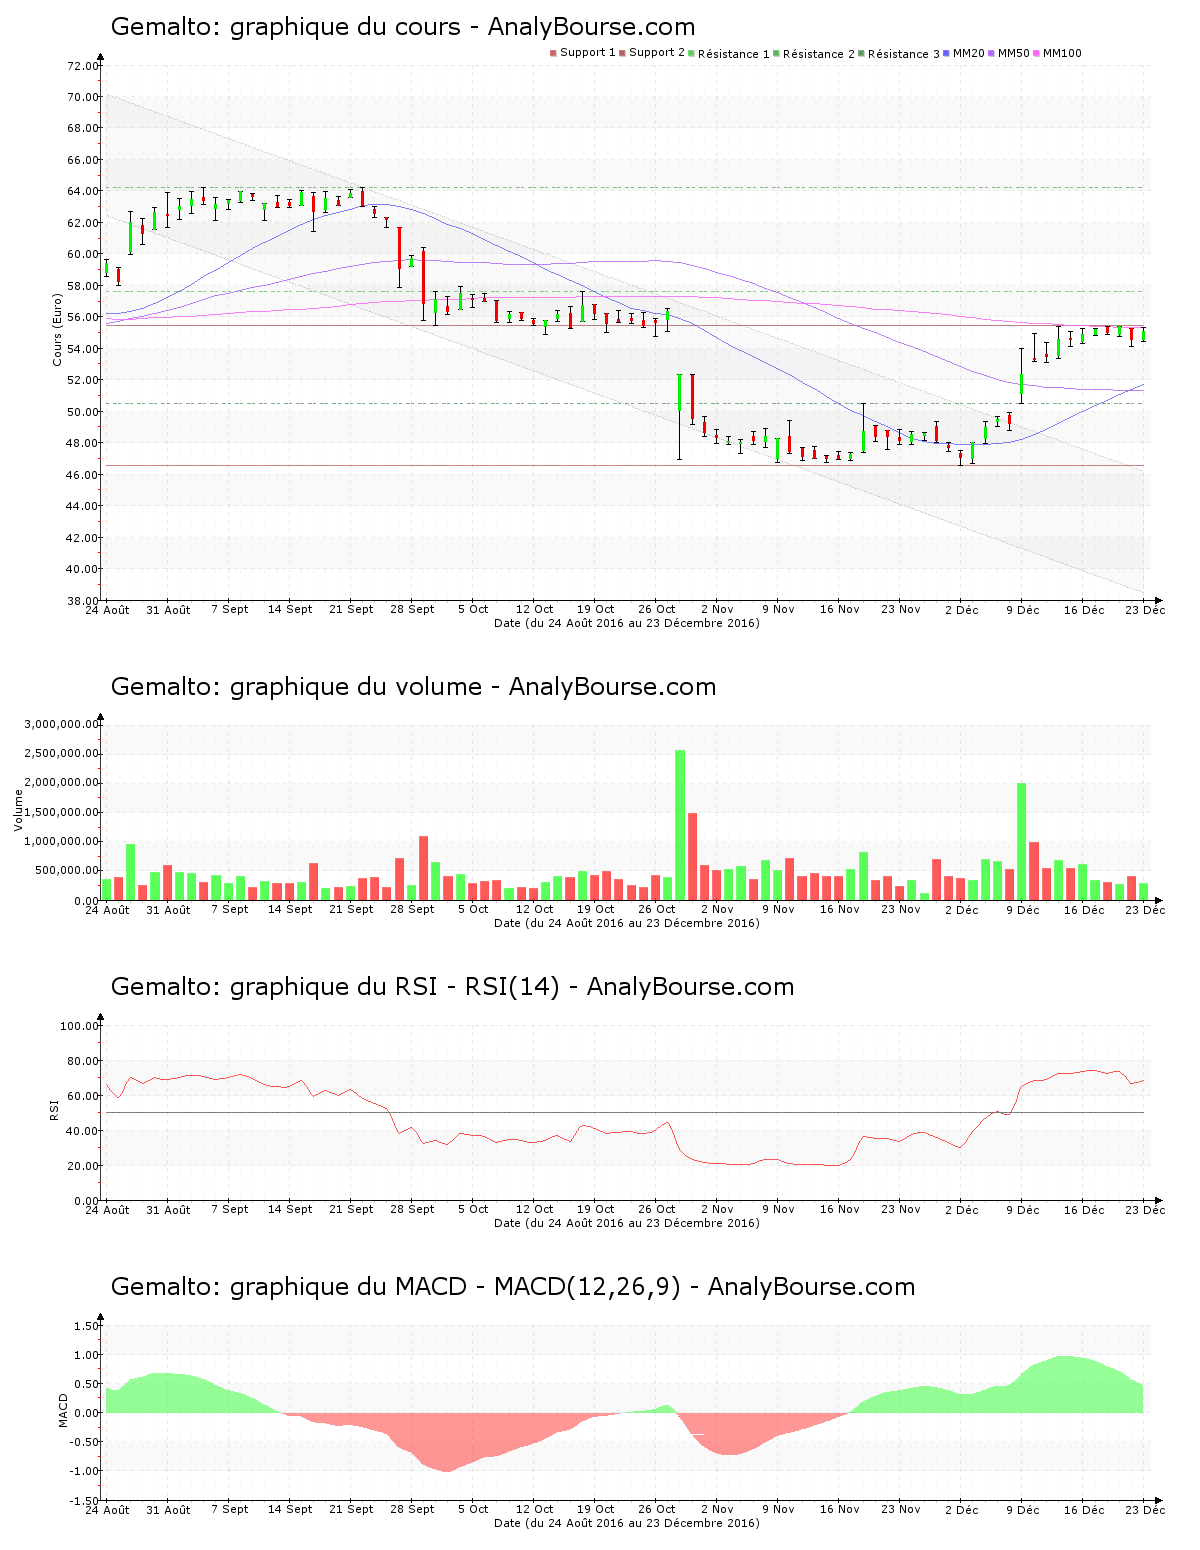Click the 'Cours (Euro)' axis label
Viewport: 1200px width, 1550px height.
click(57, 329)
